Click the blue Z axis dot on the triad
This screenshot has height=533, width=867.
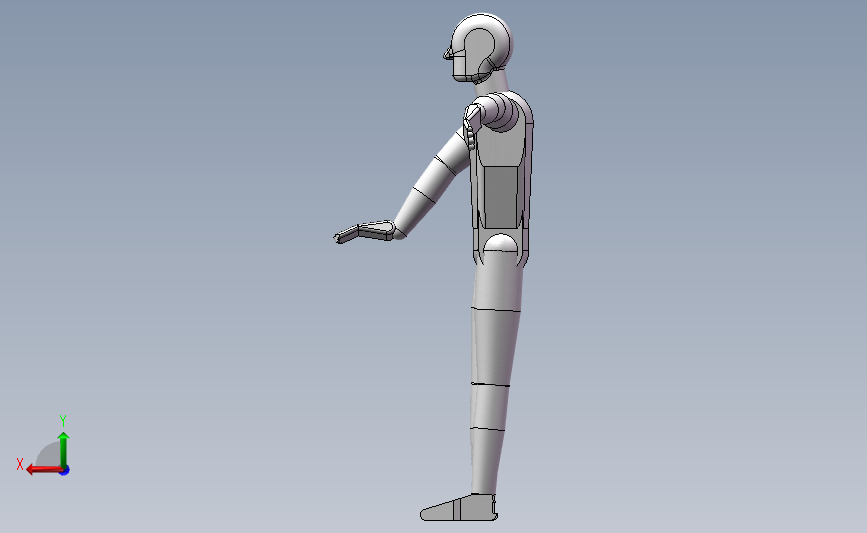(x=65, y=471)
